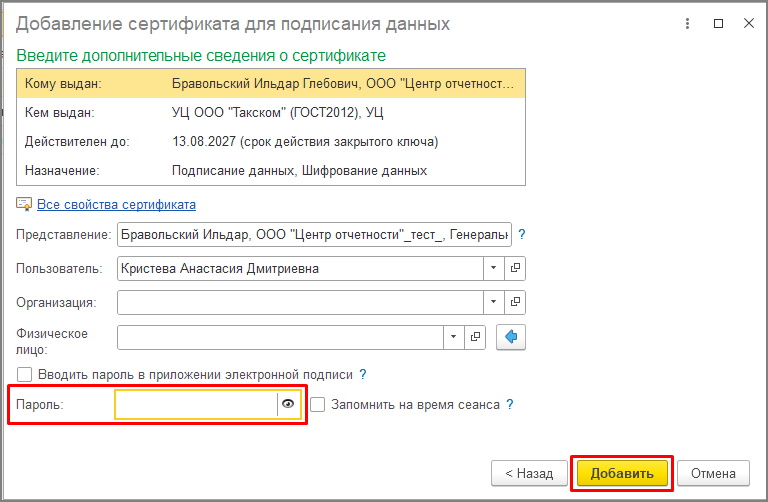Screen dimensions: 768x502
Task: Click help mark beside Запомнить на время сеанса
Action: pos(510,405)
